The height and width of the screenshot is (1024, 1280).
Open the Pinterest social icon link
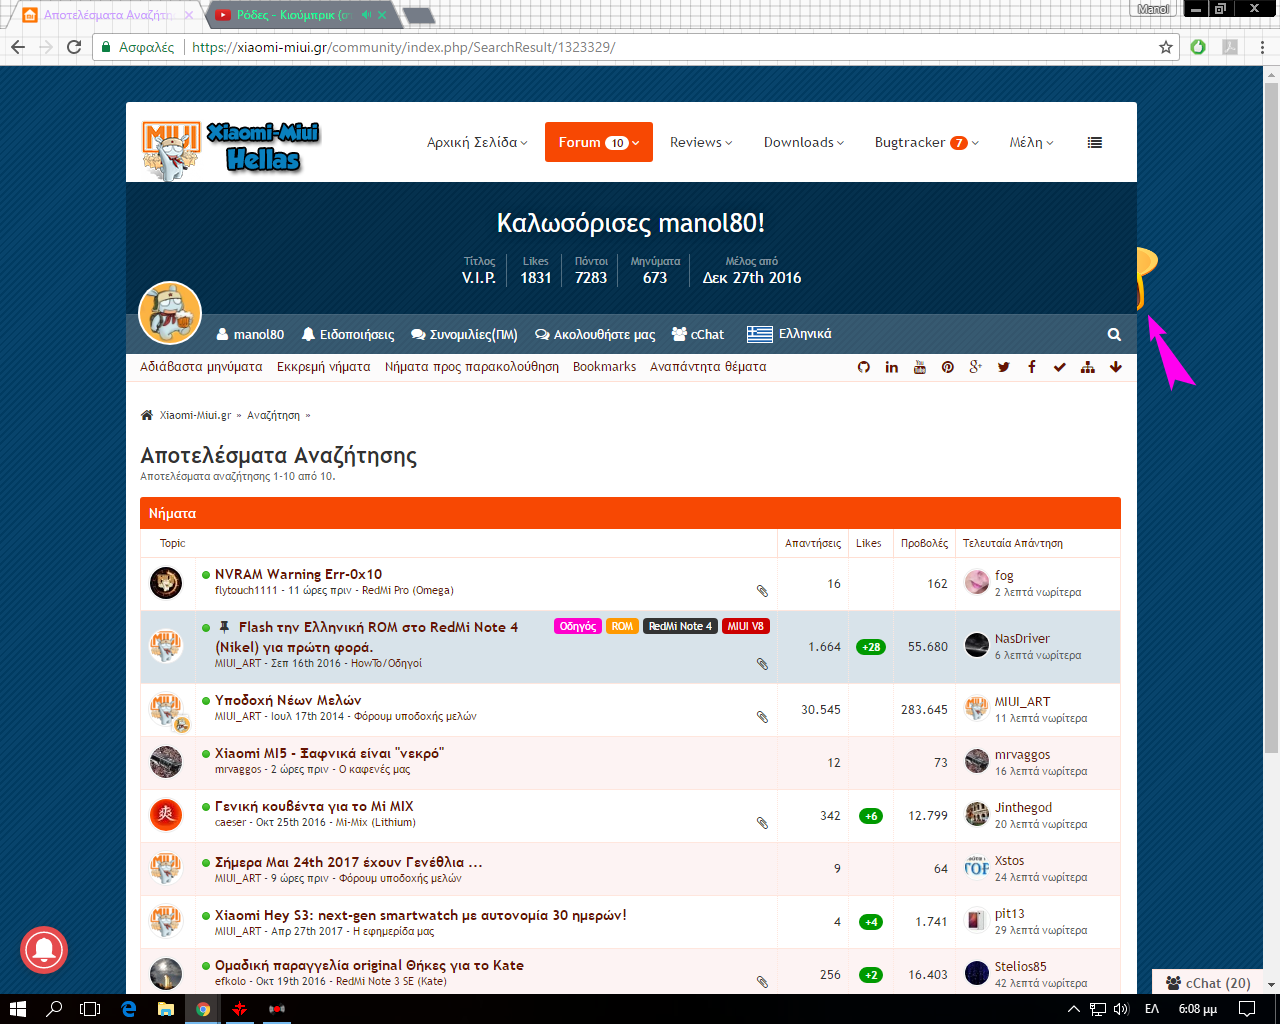coord(948,367)
